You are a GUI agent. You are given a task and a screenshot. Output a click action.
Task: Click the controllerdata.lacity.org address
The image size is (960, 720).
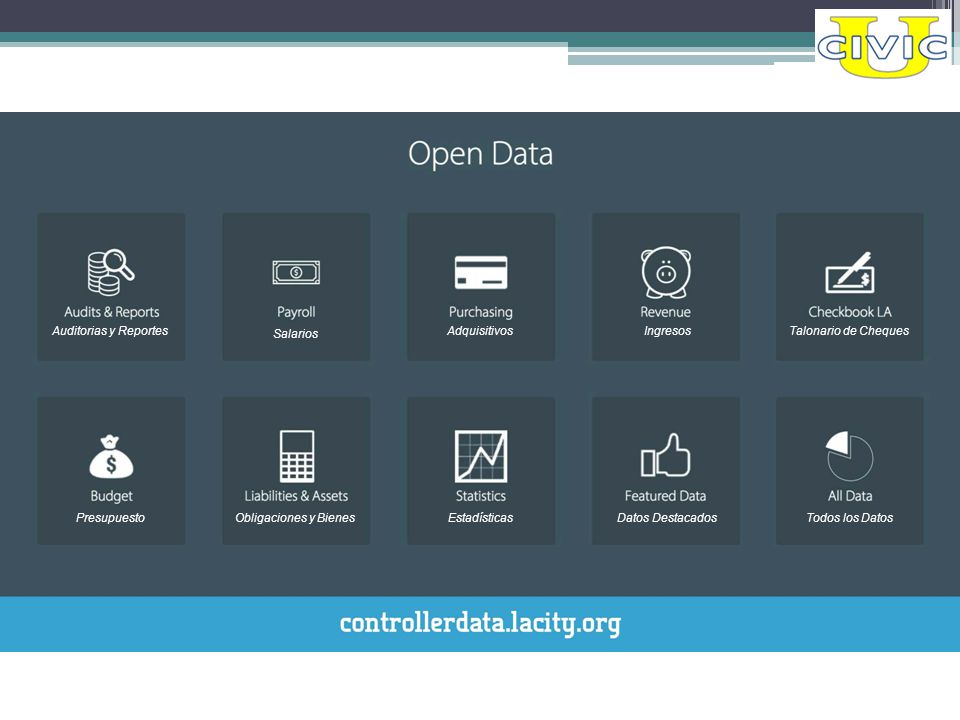480,624
